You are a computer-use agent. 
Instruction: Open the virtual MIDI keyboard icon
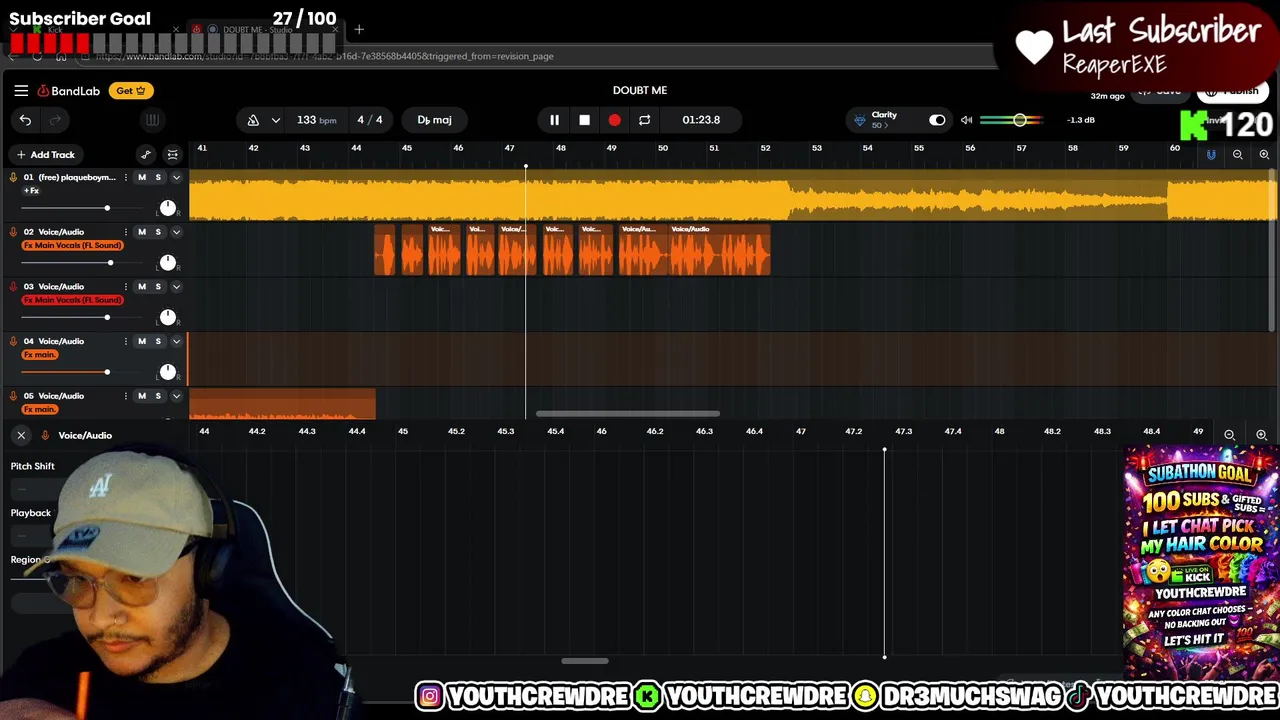(152, 120)
